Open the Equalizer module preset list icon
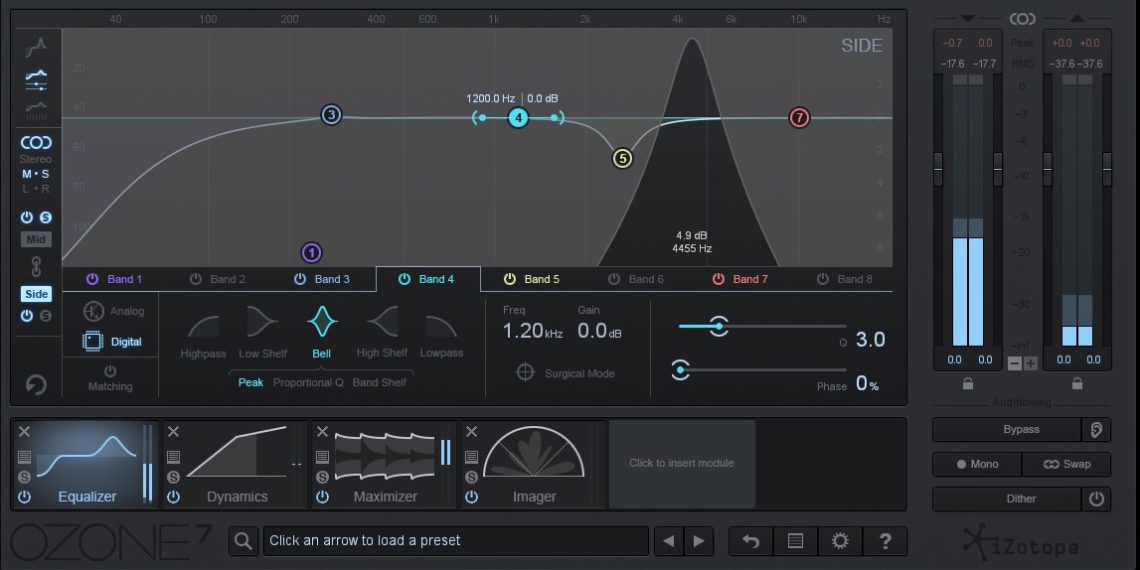This screenshot has width=1140, height=570. coord(24,457)
